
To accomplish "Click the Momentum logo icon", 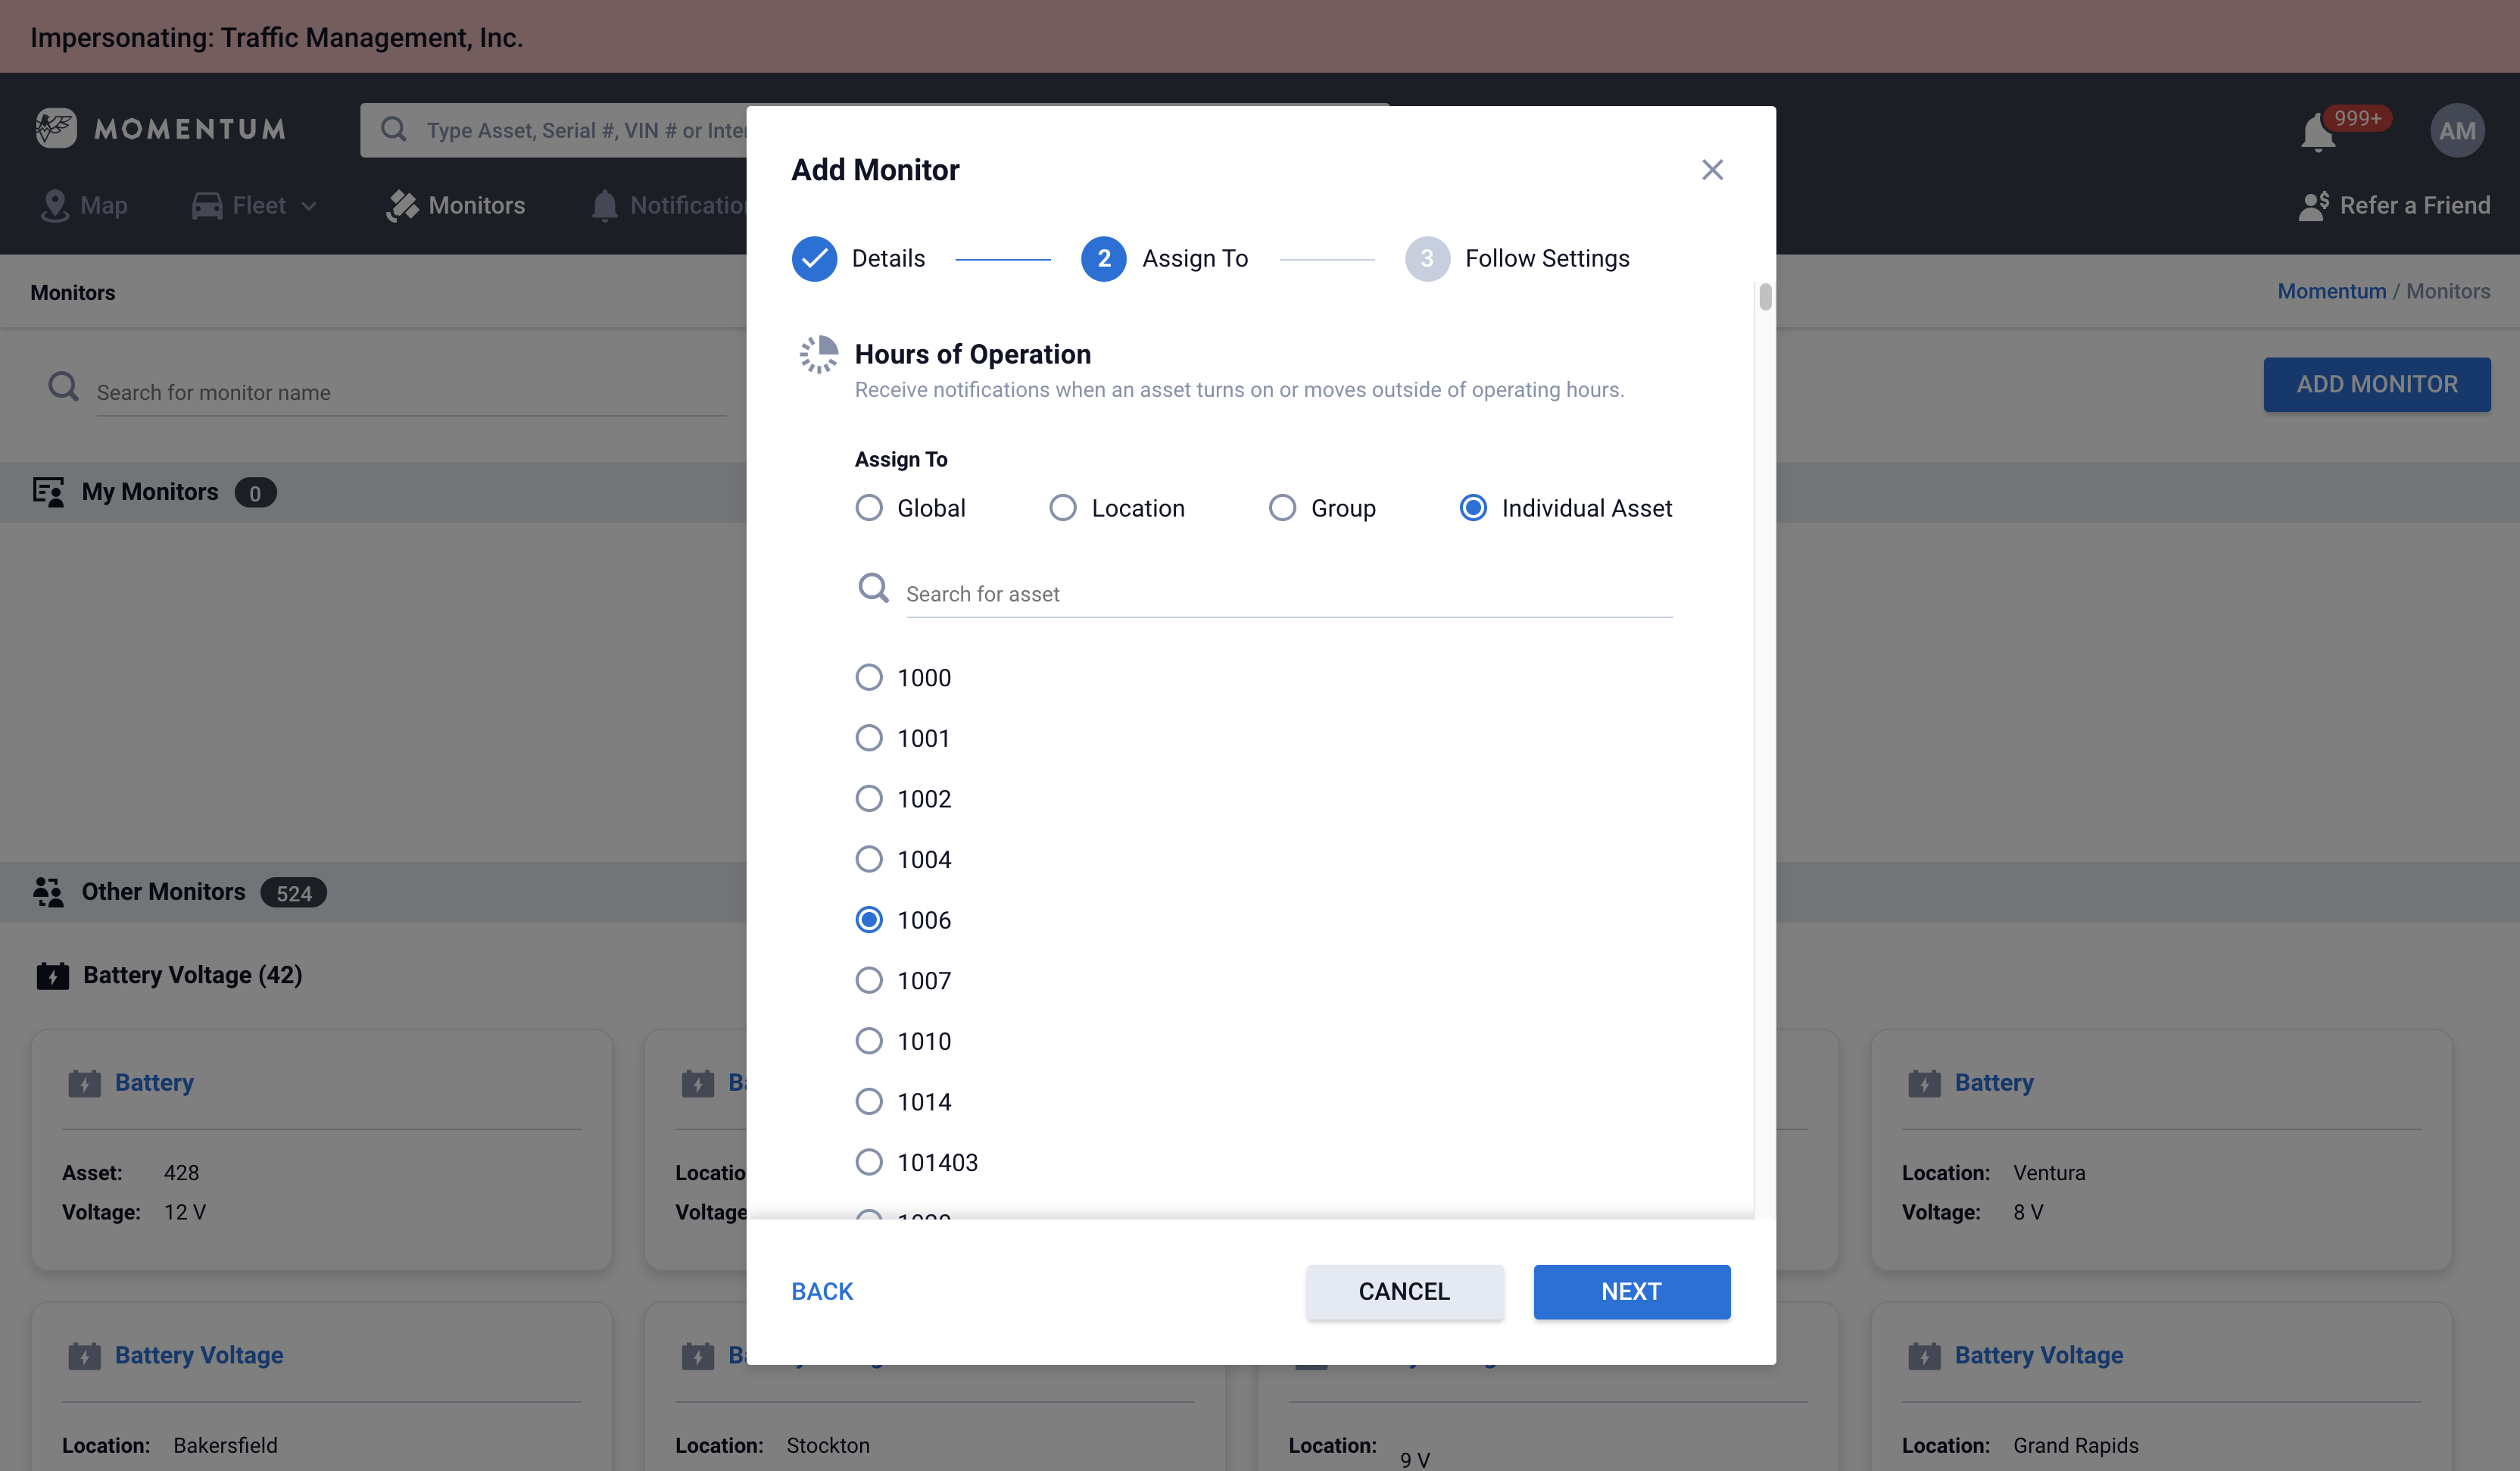I will 56,129.
